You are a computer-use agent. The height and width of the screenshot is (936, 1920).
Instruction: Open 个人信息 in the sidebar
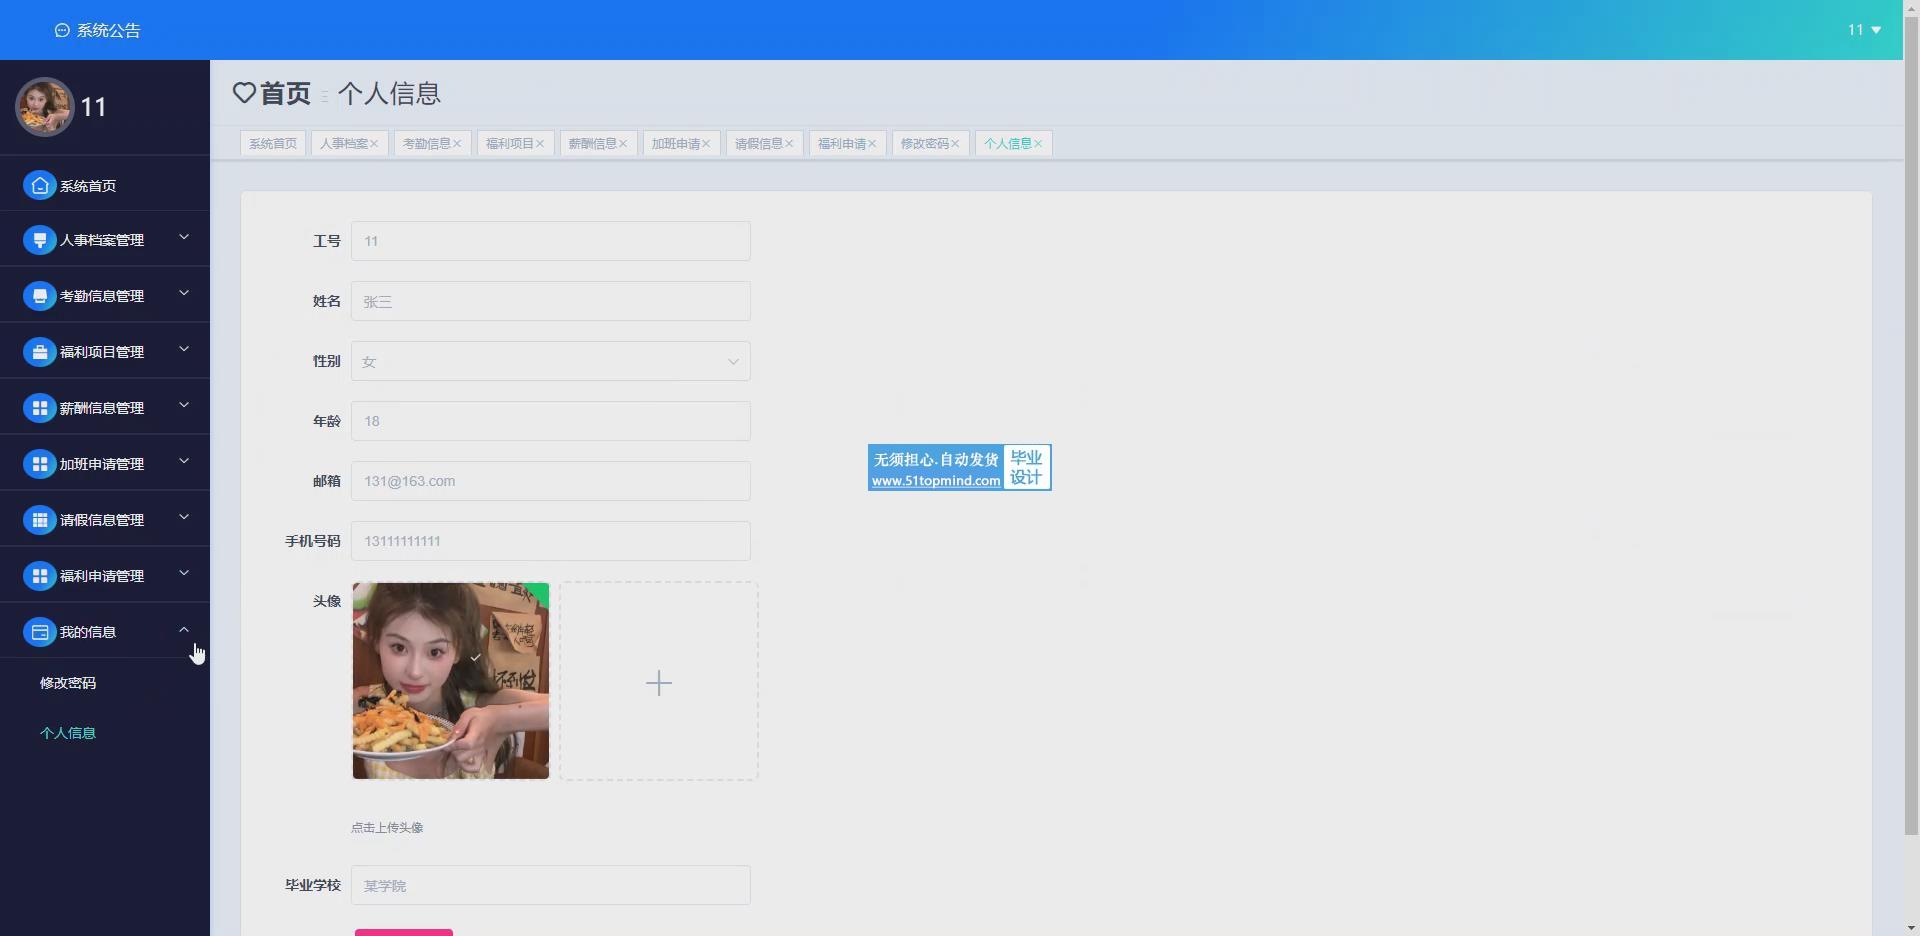pyautogui.click(x=68, y=733)
